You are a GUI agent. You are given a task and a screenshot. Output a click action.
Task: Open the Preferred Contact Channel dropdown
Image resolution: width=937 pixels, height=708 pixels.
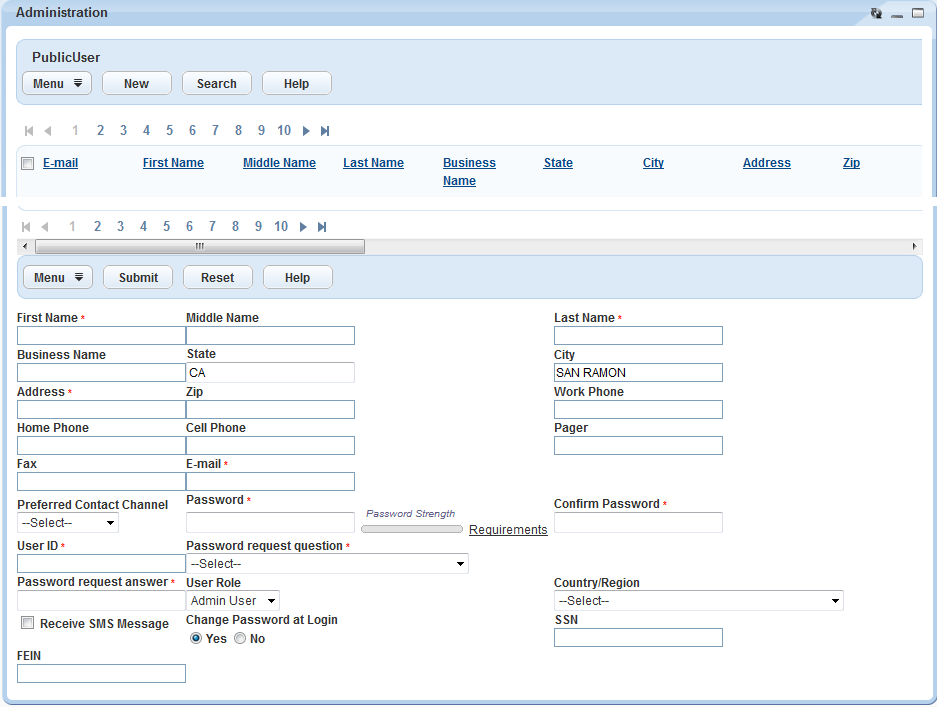(68, 523)
